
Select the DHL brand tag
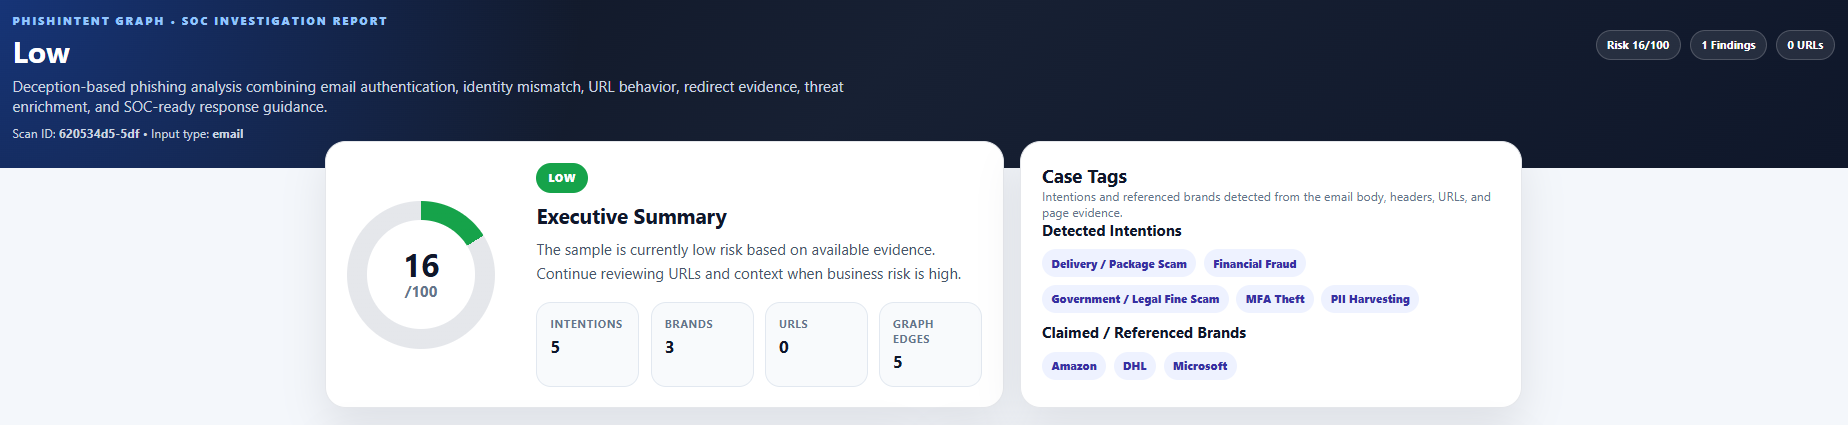tap(1135, 366)
